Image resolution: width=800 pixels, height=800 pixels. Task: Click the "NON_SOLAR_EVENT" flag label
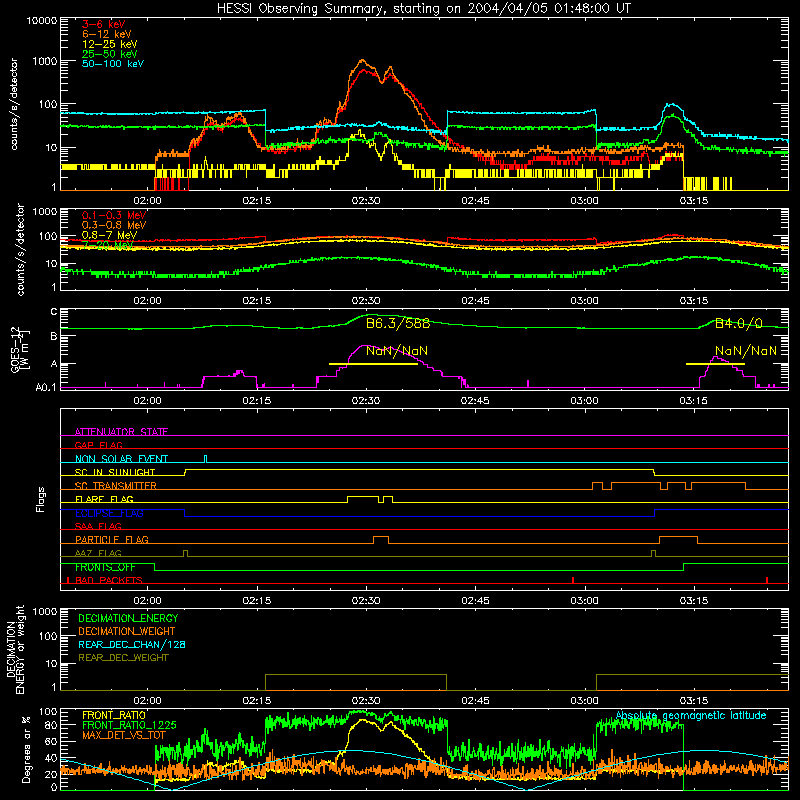(x=121, y=459)
